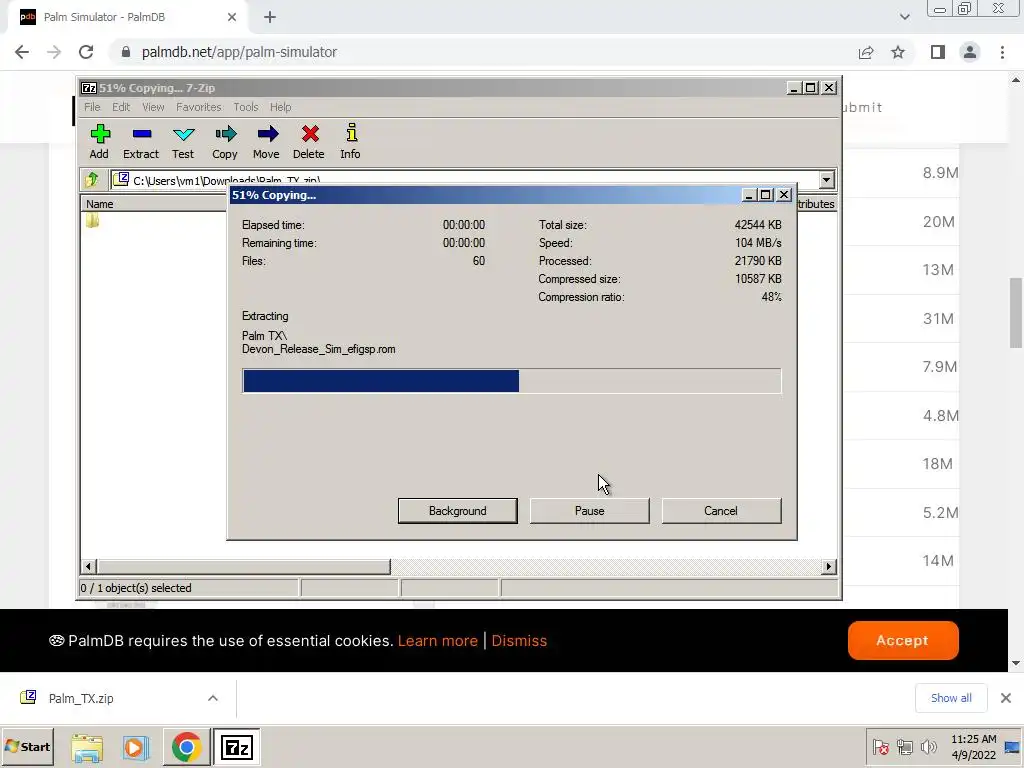1024x768 pixels.
Task: Reload the browser page
Action: click(x=86, y=52)
